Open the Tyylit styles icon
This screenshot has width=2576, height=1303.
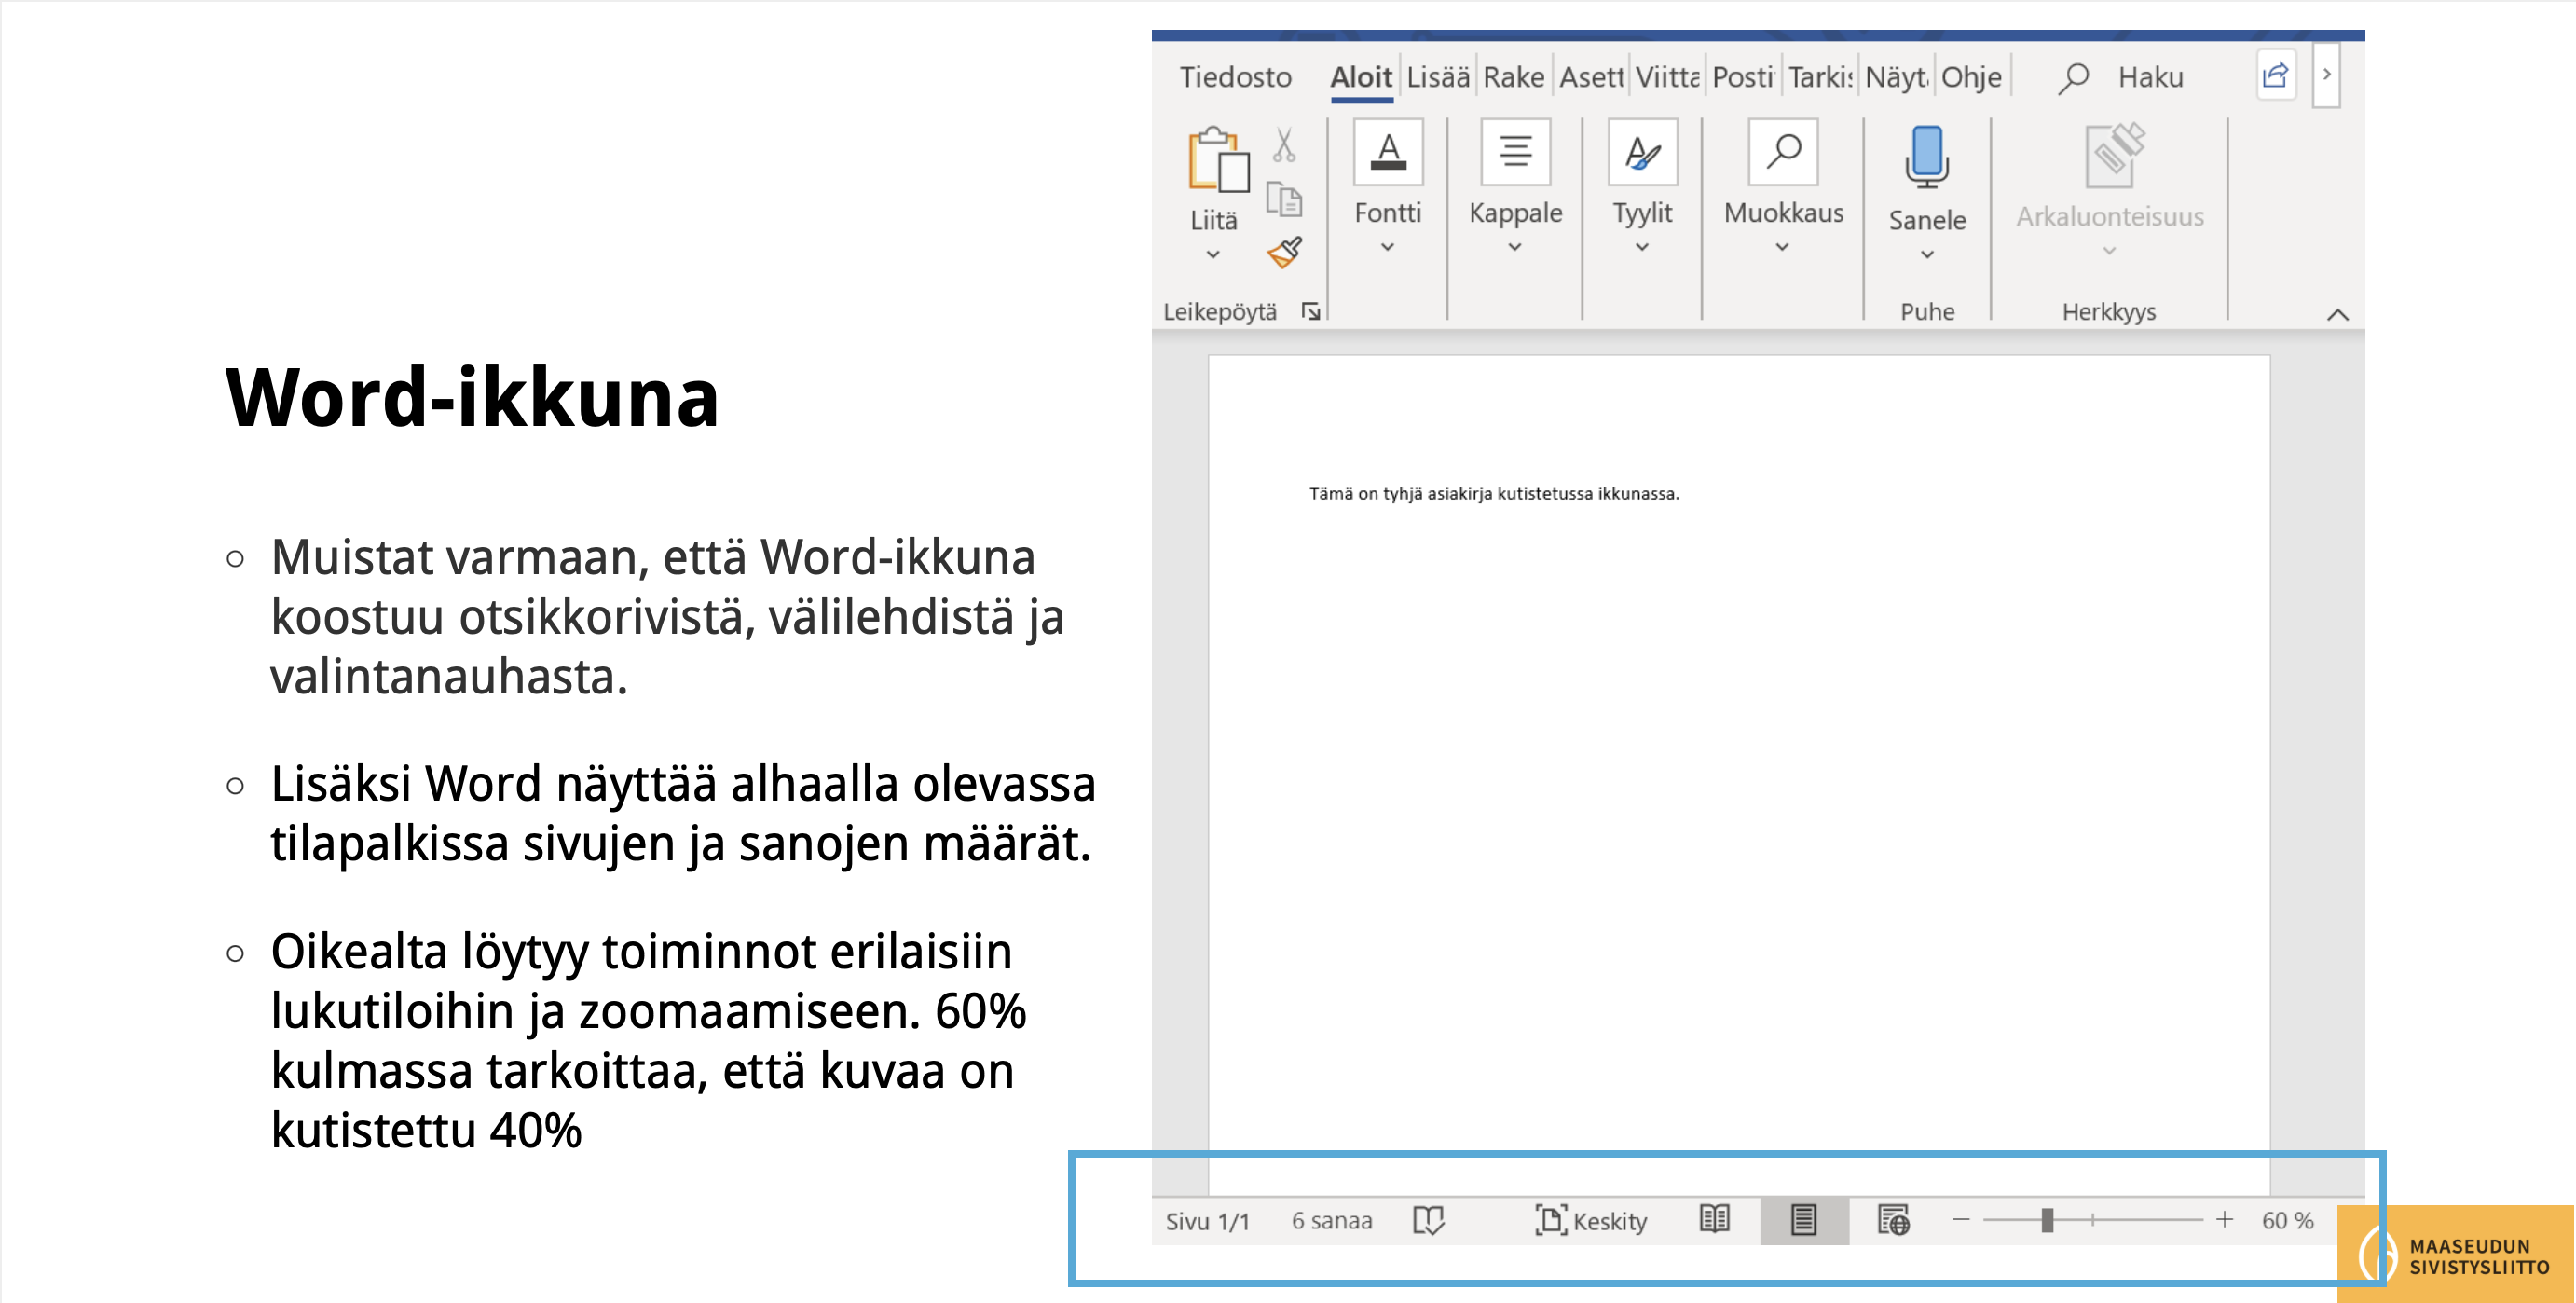pyautogui.click(x=1642, y=152)
